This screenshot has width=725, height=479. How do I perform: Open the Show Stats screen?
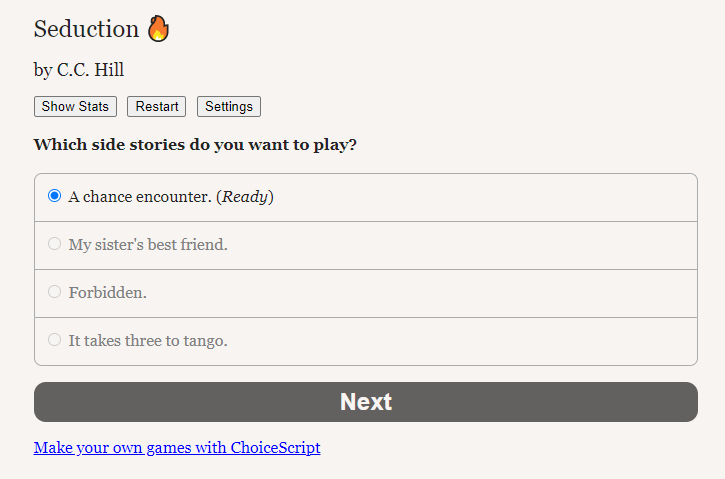pyautogui.click(x=75, y=107)
